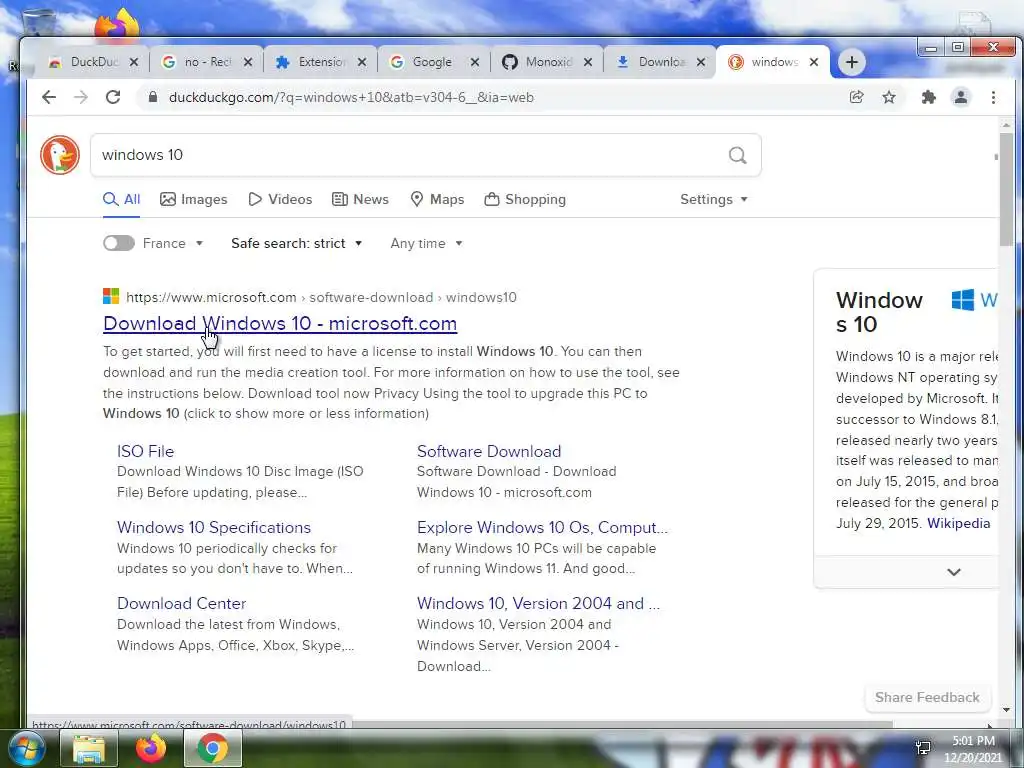Viewport: 1024px width, 768px height.
Task: Select the All search category
Action: pos(121,199)
